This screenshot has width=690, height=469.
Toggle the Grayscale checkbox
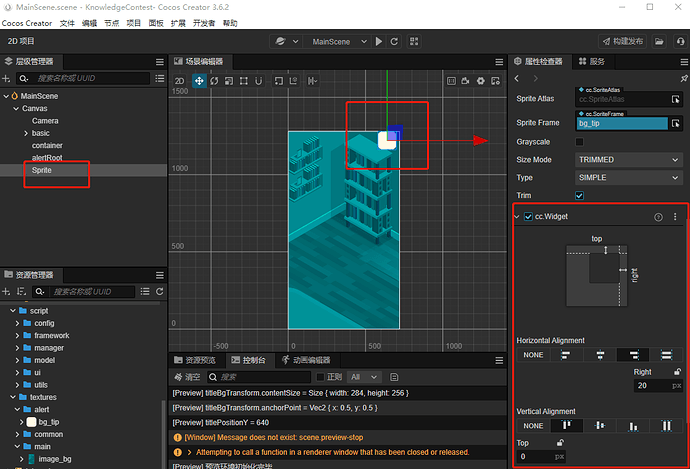coord(580,142)
